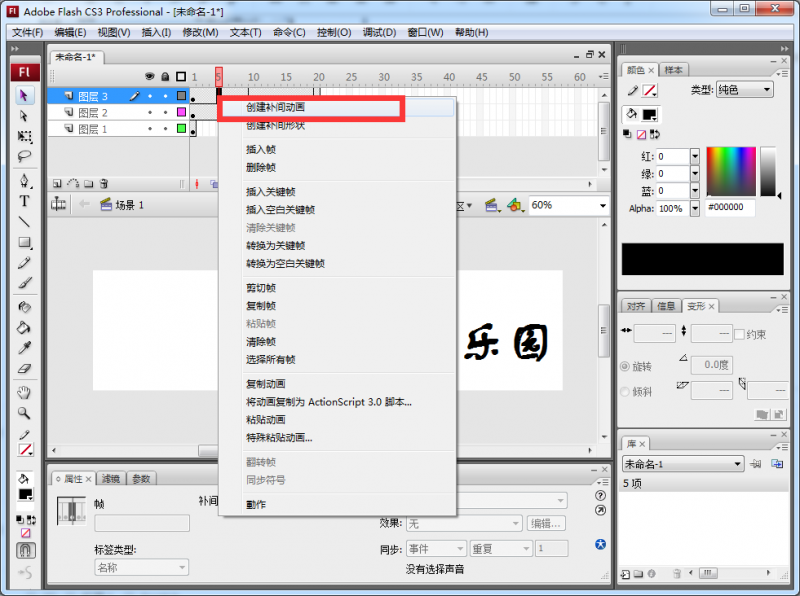Toggle visibility dot for 图层 1
Image resolution: width=800 pixels, height=596 pixels.
click(150, 129)
